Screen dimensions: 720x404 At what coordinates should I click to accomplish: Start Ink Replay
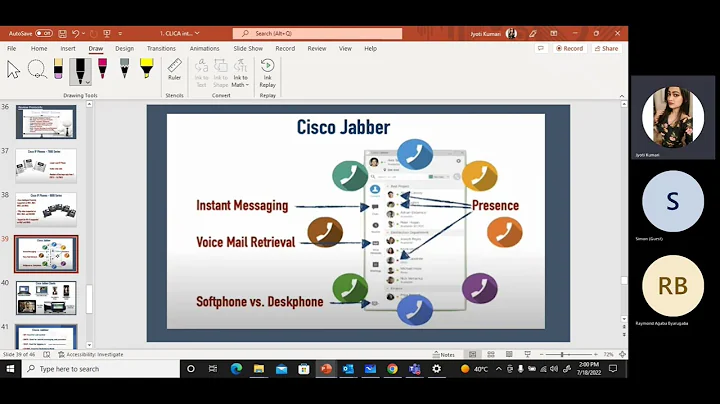267,73
